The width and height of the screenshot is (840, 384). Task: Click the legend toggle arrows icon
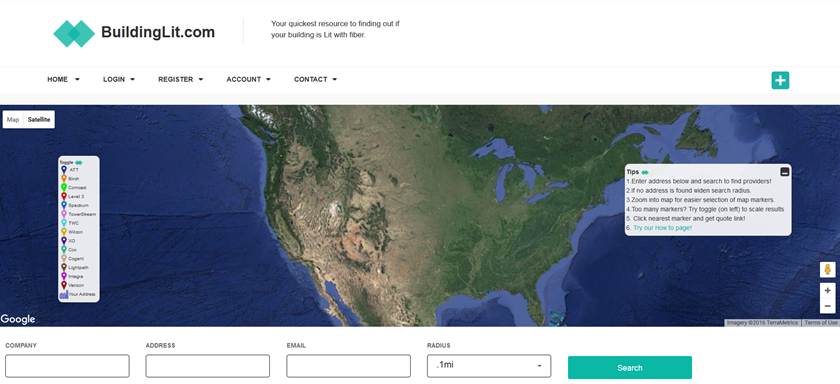click(x=79, y=162)
